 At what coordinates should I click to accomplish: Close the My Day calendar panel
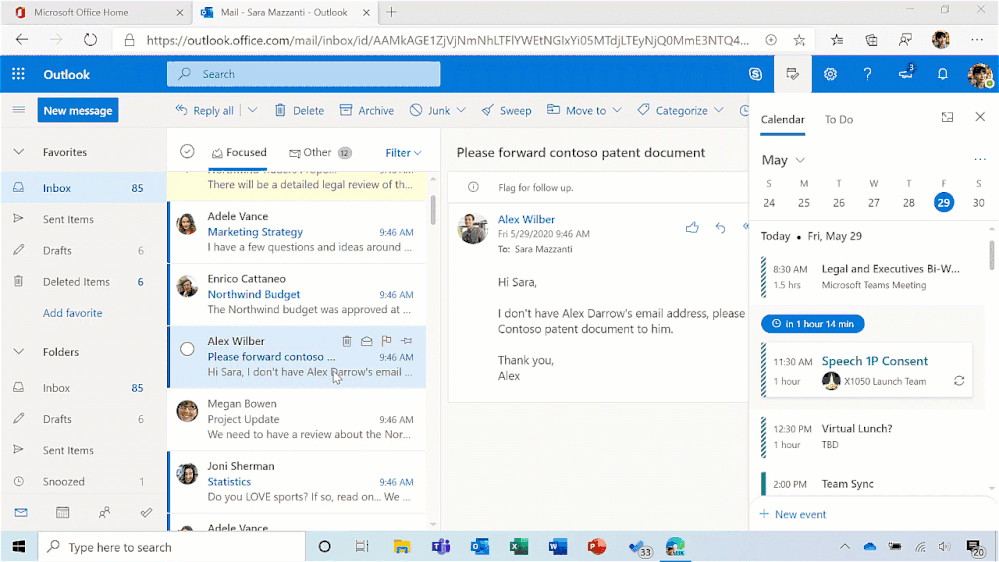point(980,117)
